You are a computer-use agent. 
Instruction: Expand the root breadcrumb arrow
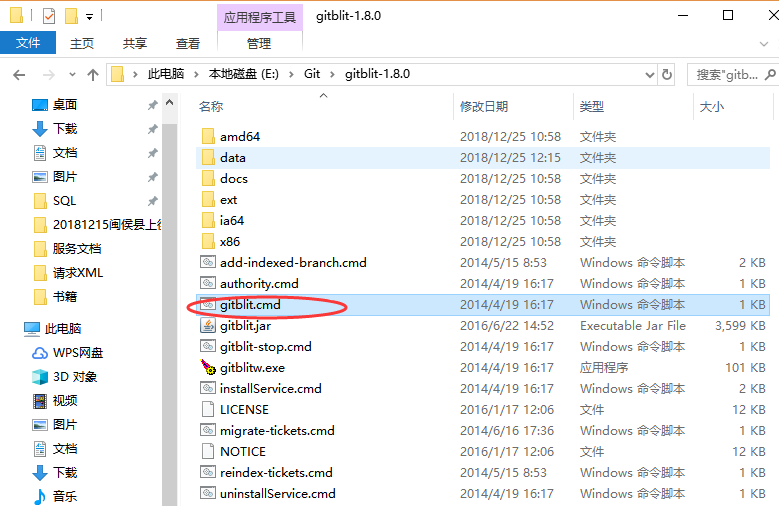tap(135, 75)
